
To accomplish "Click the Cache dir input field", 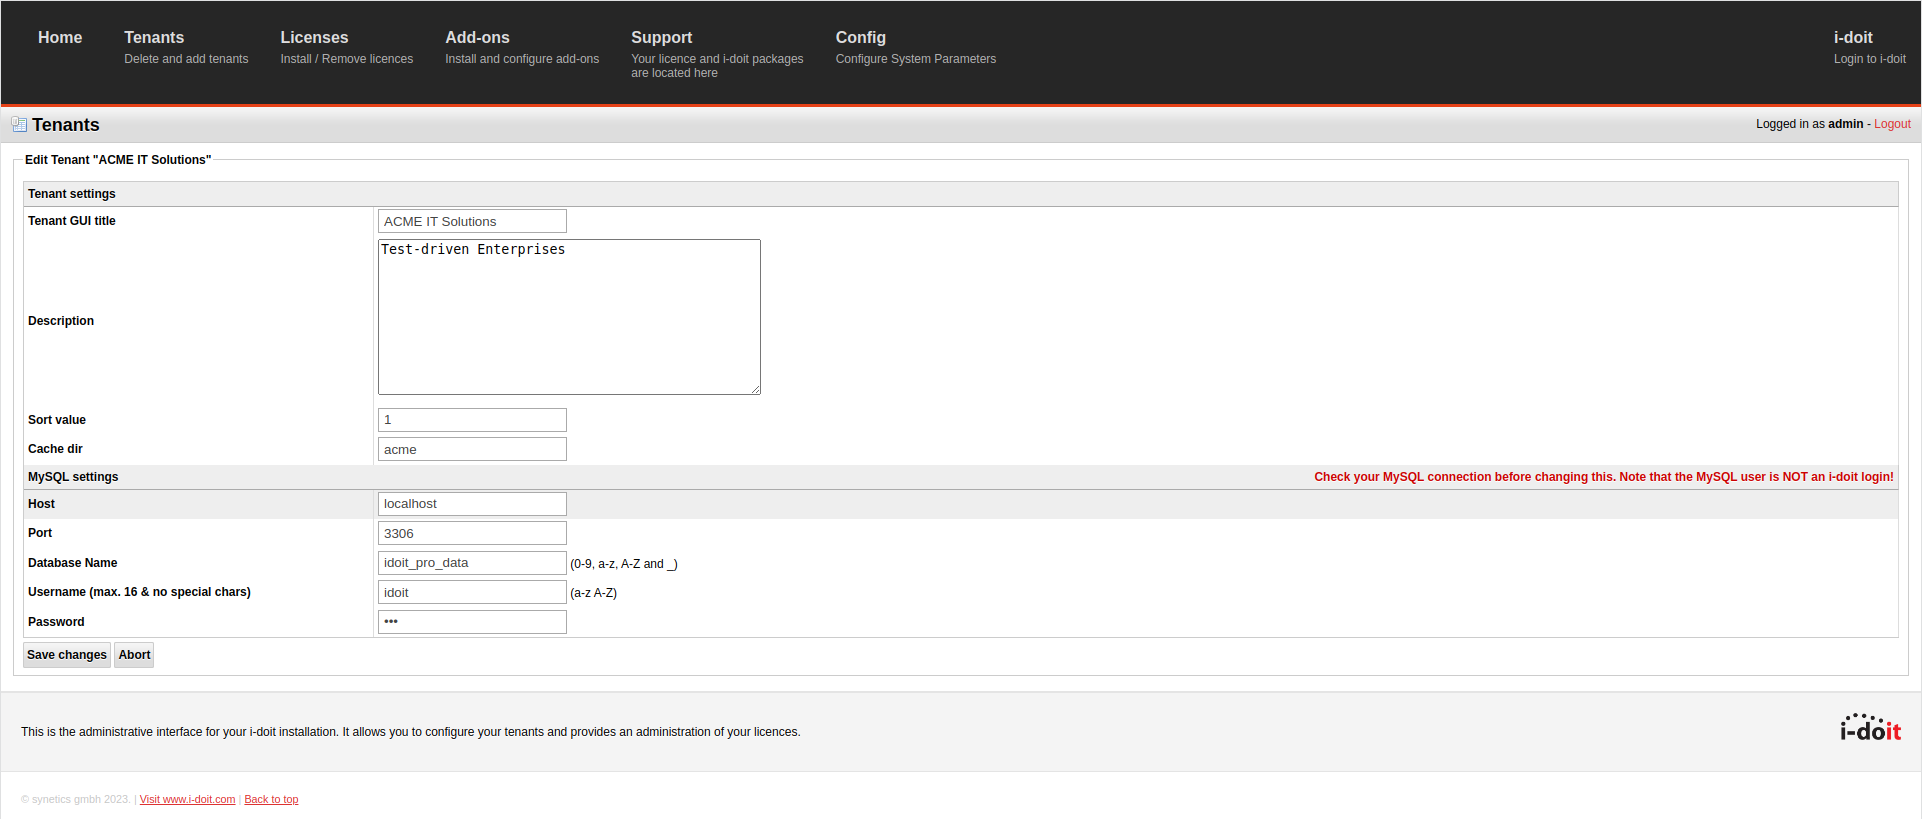I will click(x=472, y=449).
